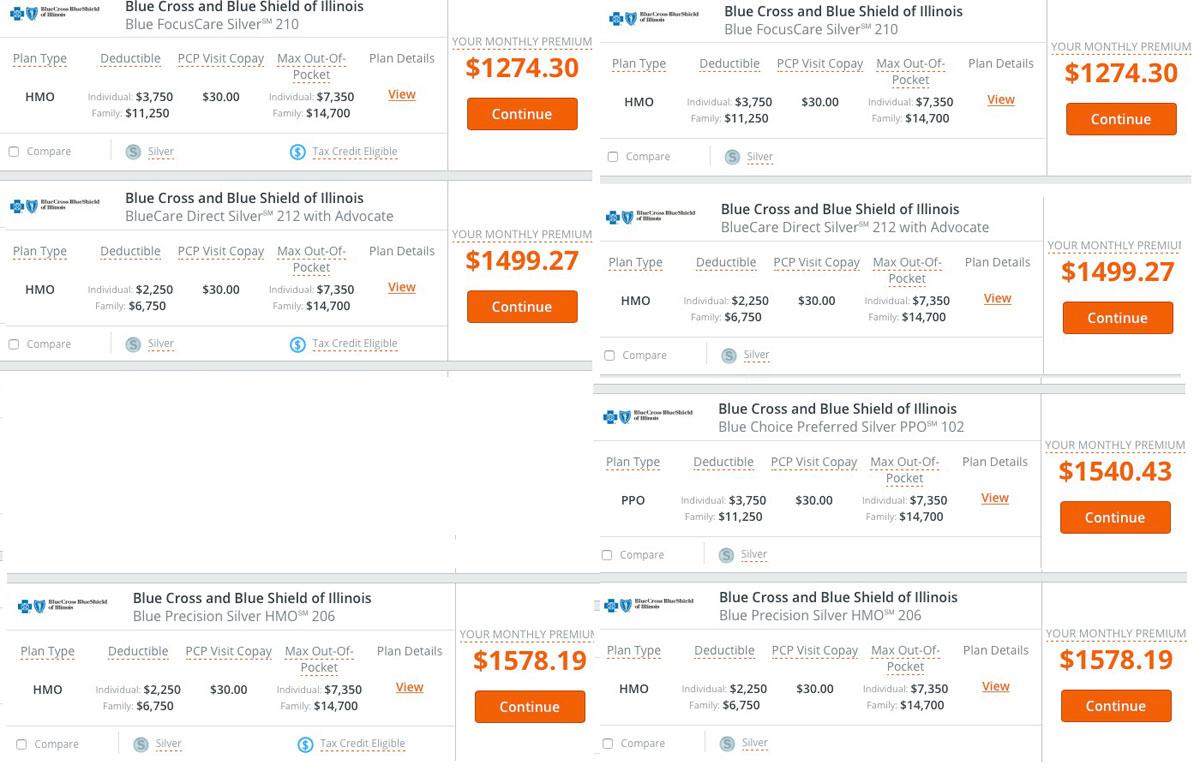Click Silver tier icon on right-column Blue Precision 206 card

(728, 744)
